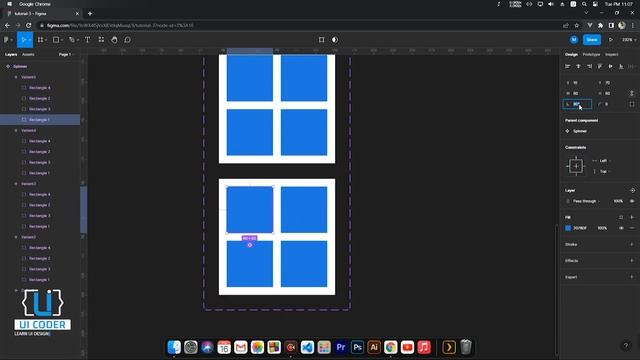
Task: Select the Comment tool
Action: point(127,40)
